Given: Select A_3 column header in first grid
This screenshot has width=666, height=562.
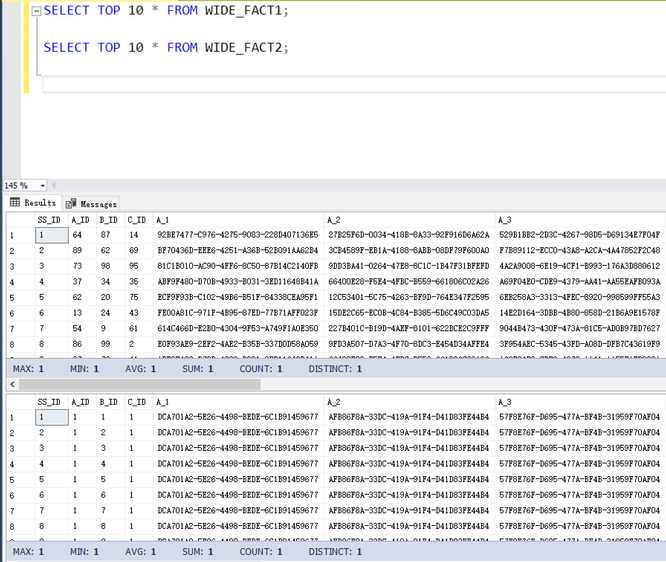Looking at the screenshot, I should (x=581, y=220).
